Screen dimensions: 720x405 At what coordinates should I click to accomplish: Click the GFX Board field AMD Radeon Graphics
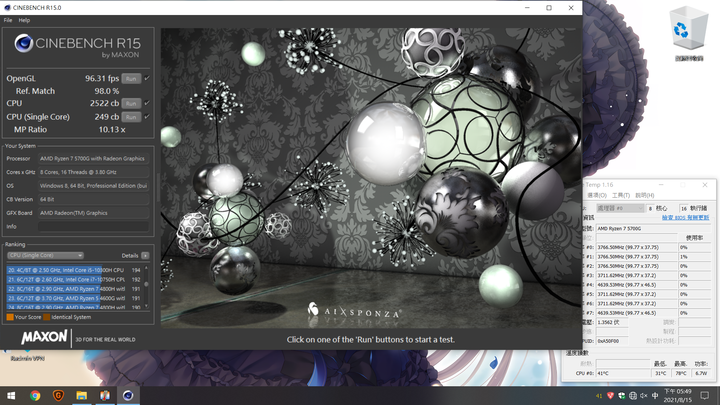pyautogui.click(x=93, y=213)
